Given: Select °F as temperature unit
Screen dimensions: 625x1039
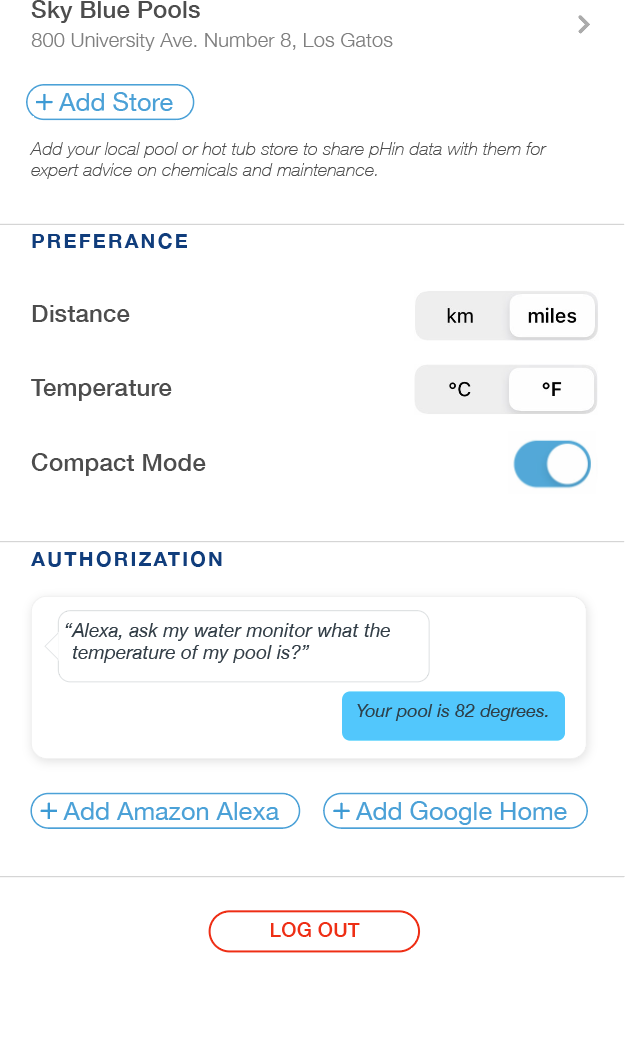Looking at the screenshot, I should tap(552, 390).
